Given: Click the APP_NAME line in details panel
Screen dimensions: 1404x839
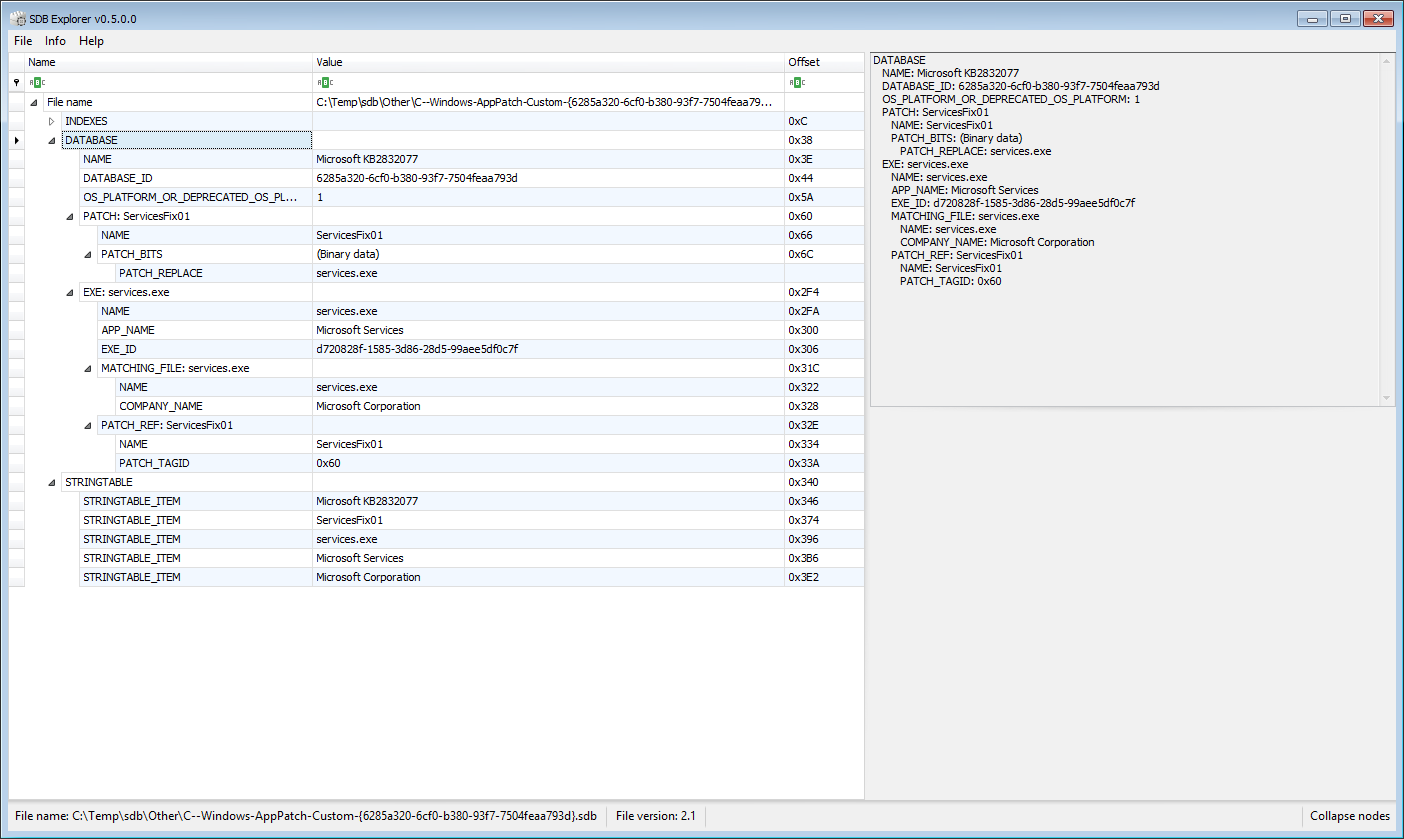Looking at the screenshot, I should click(x=965, y=190).
